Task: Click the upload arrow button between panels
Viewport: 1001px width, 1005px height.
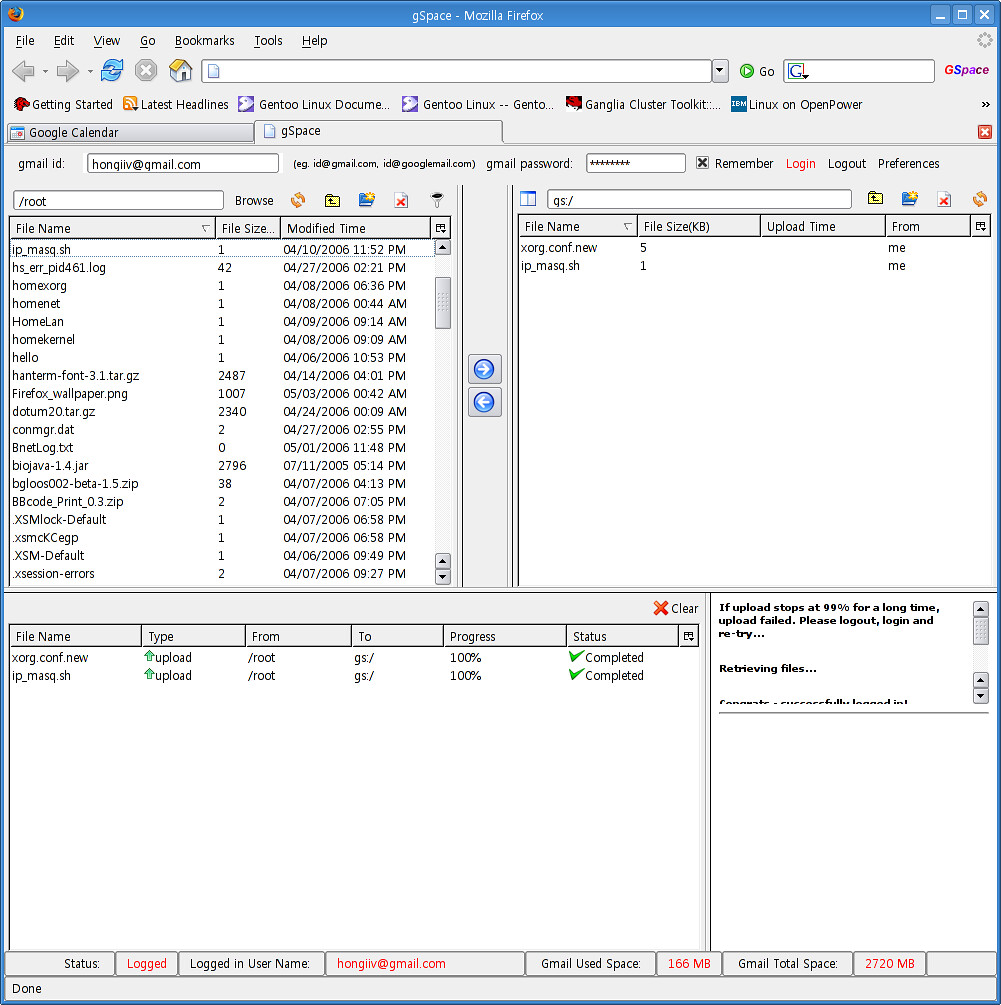Action: (x=484, y=369)
